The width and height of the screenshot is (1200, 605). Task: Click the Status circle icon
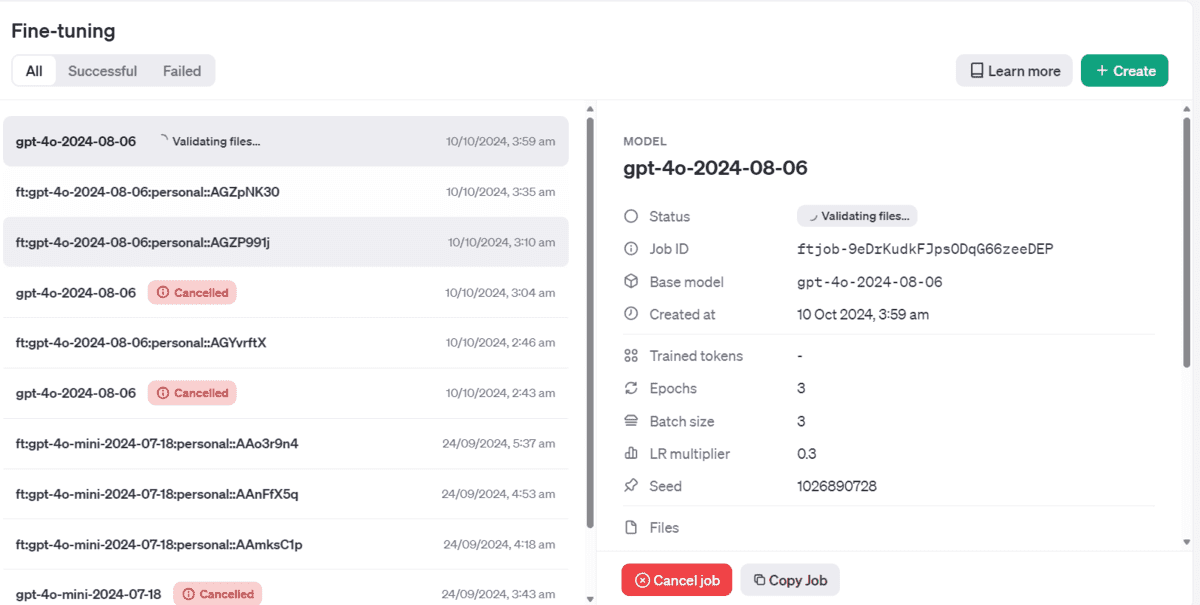tap(630, 216)
